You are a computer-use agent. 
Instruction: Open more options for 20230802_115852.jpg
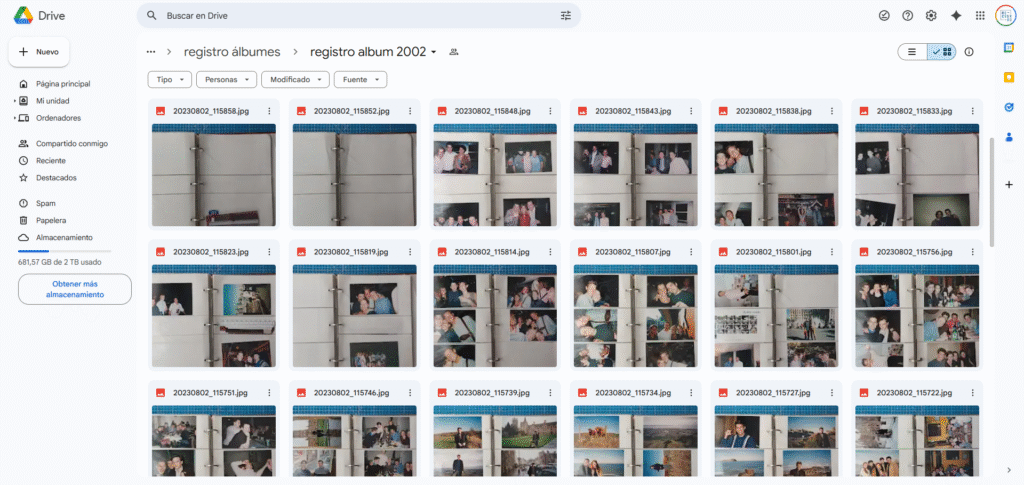(x=410, y=111)
